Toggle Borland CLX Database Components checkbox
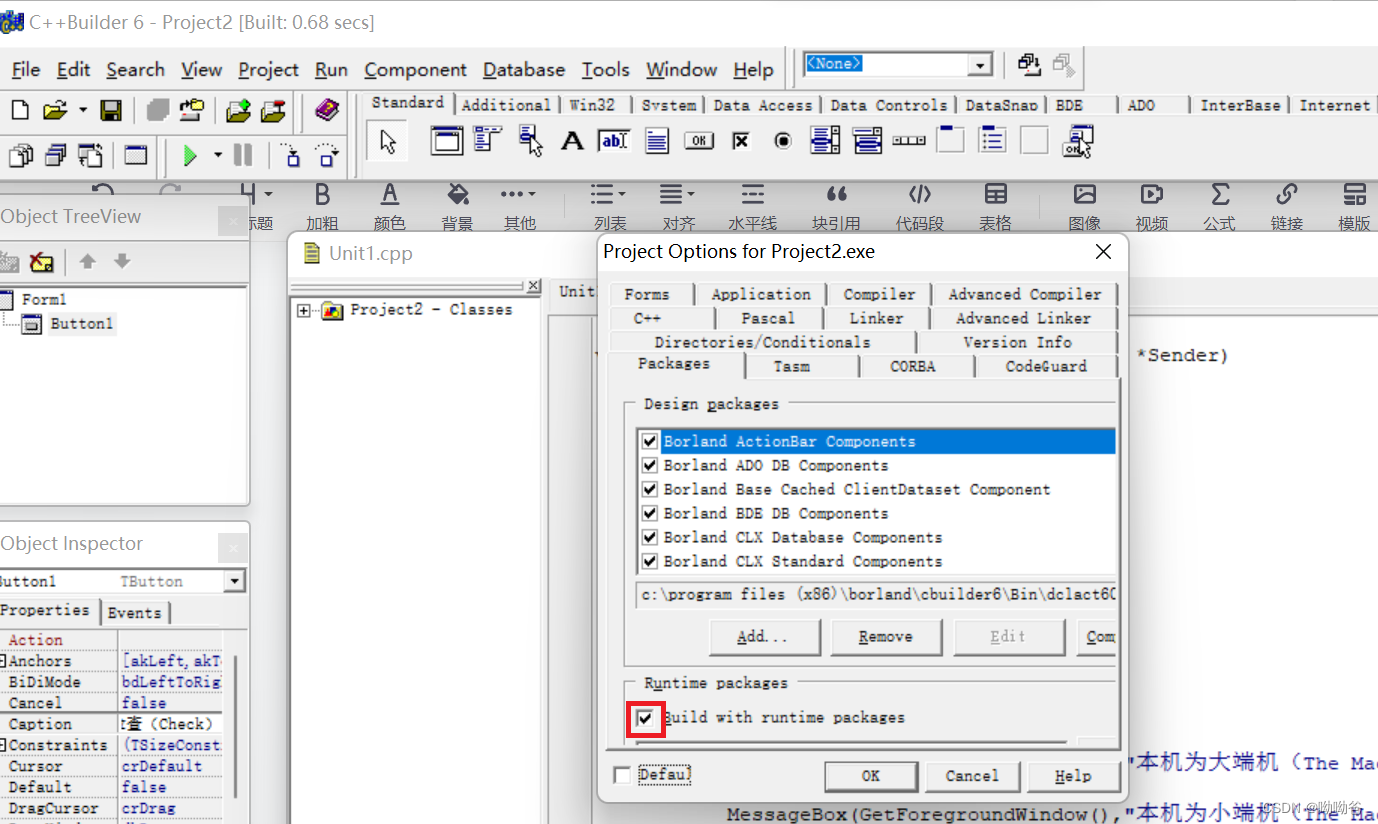This screenshot has height=824, width=1378. pos(650,537)
